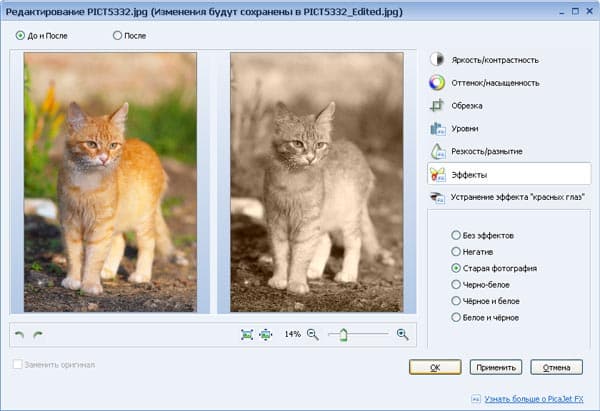Image resolution: width=600 pixels, height=411 pixels.
Task: Click the Отмена button
Action: (556, 367)
